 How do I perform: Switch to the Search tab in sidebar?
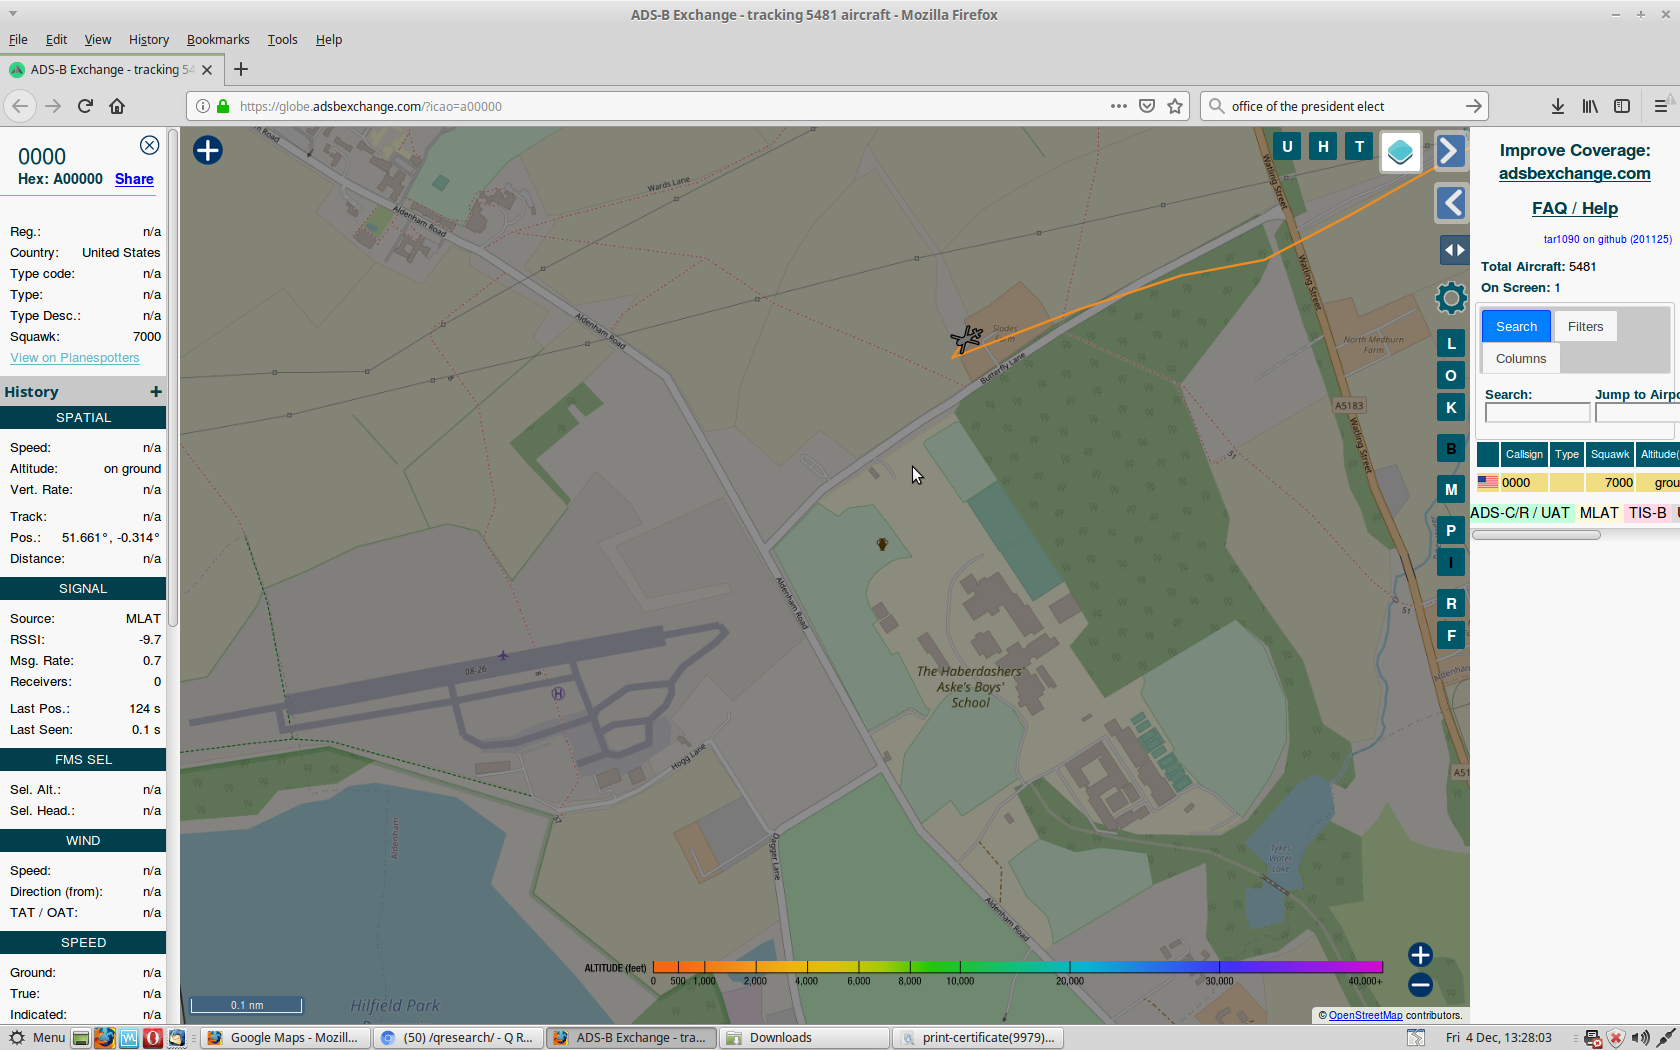(x=1516, y=327)
